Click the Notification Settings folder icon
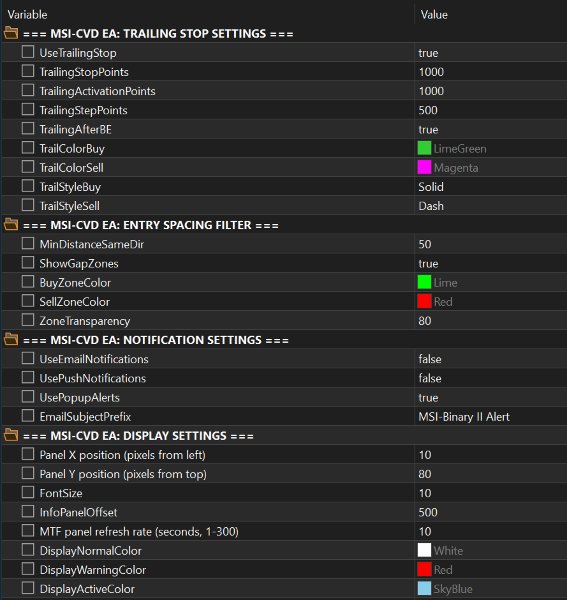This screenshot has height=600, width=567. tap(11, 339)
